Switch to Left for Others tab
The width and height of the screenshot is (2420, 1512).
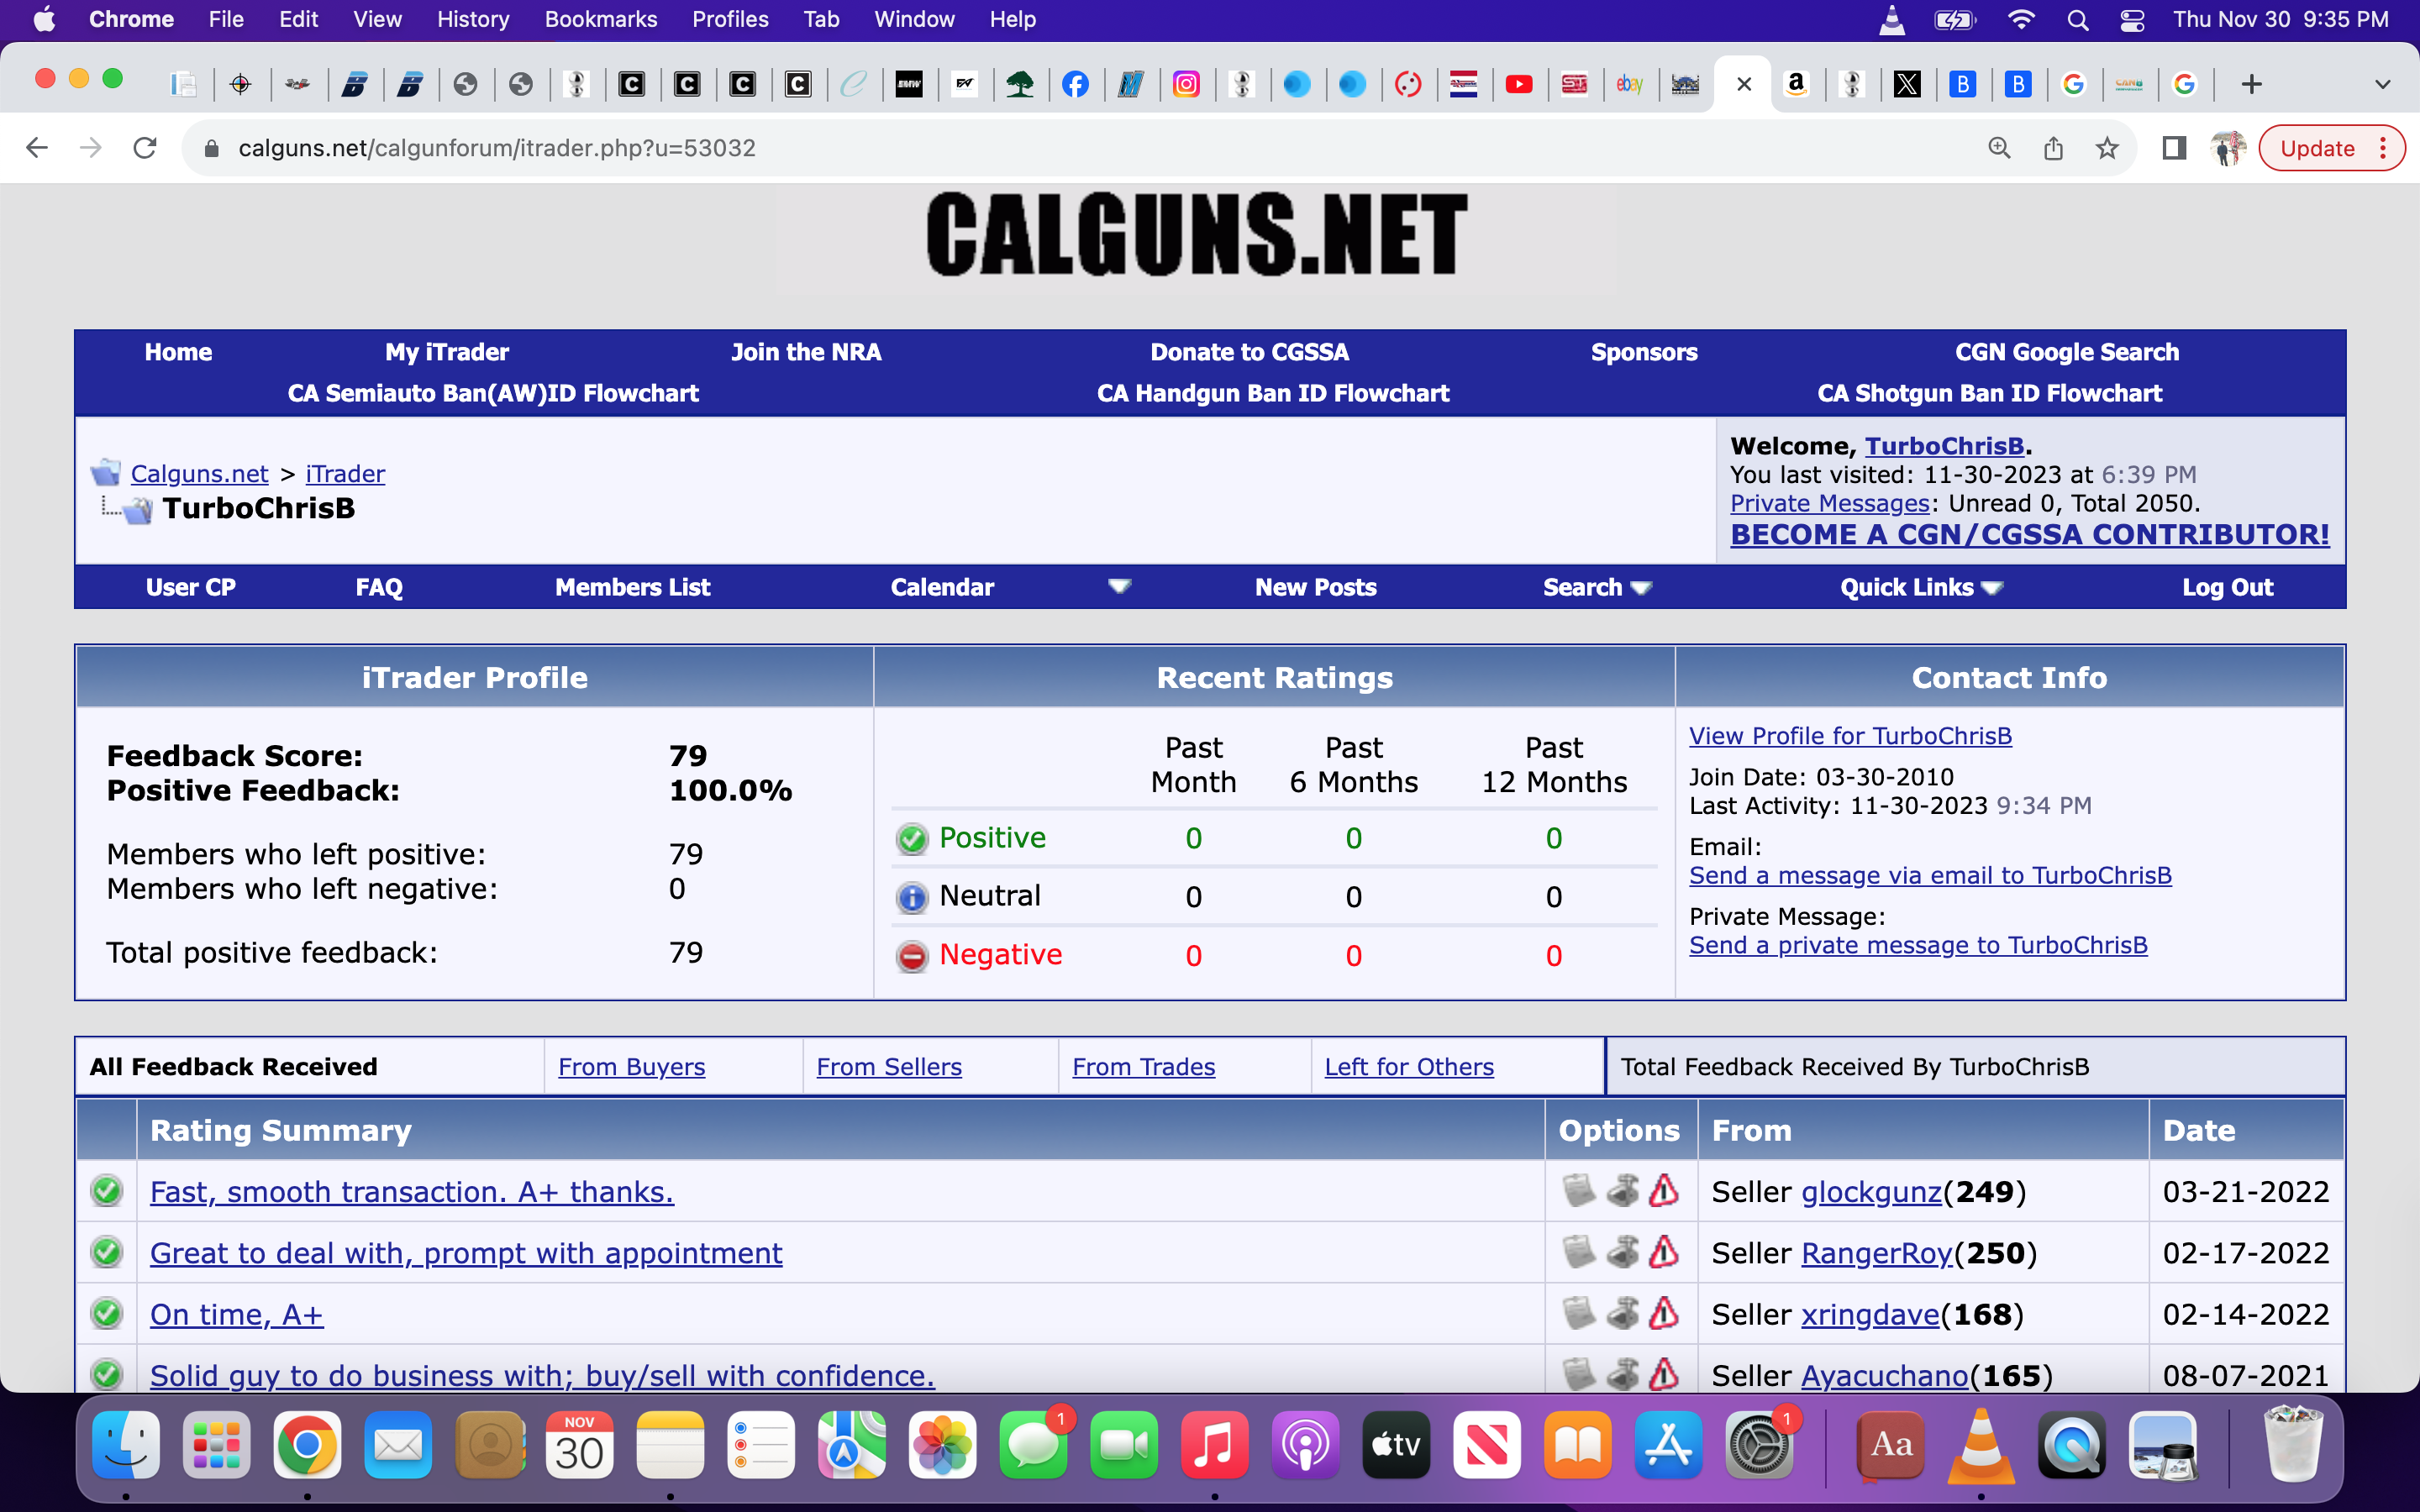pyautogui.click(x=1409, y=1067)
